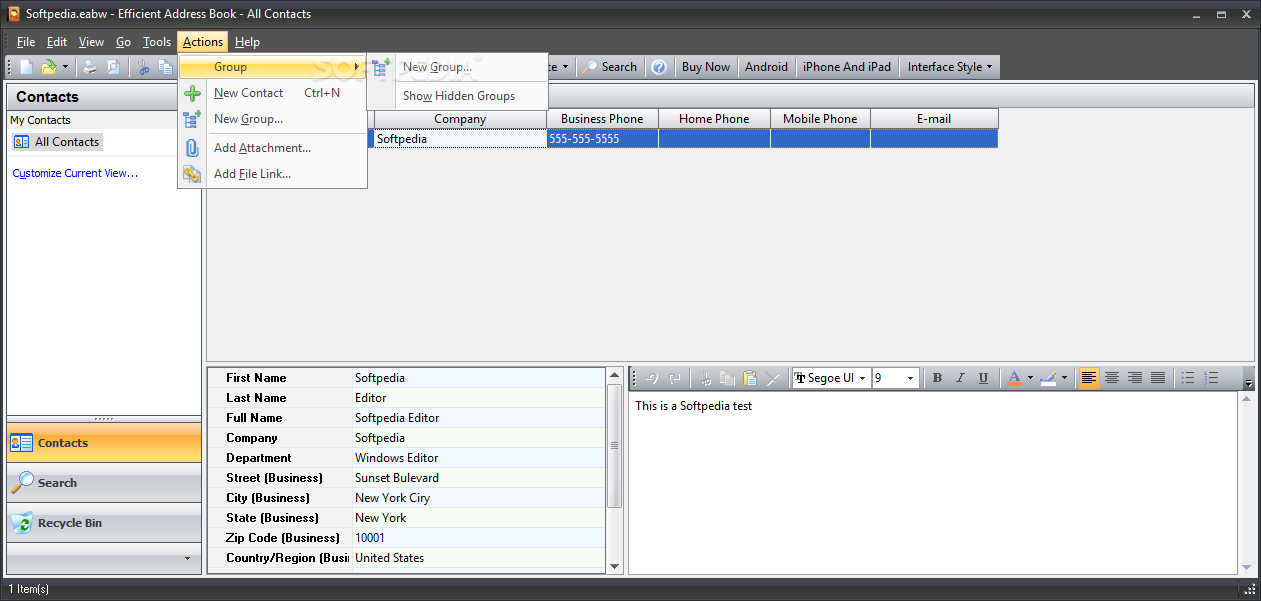Choose New Contact from Actions menu
Image resolution: width=1261 pixels, height=601 pixels.
click(273, 93)
